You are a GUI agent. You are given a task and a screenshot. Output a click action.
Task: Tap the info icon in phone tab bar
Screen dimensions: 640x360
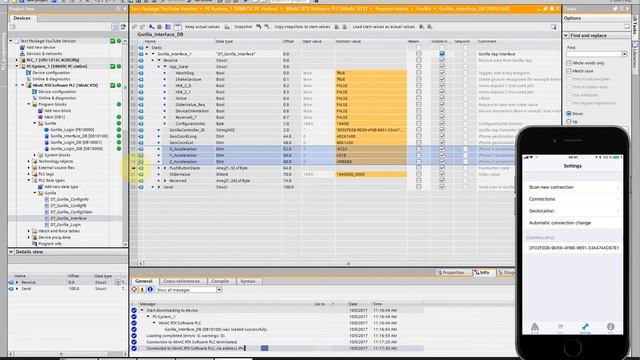click(x=610, y=327)
